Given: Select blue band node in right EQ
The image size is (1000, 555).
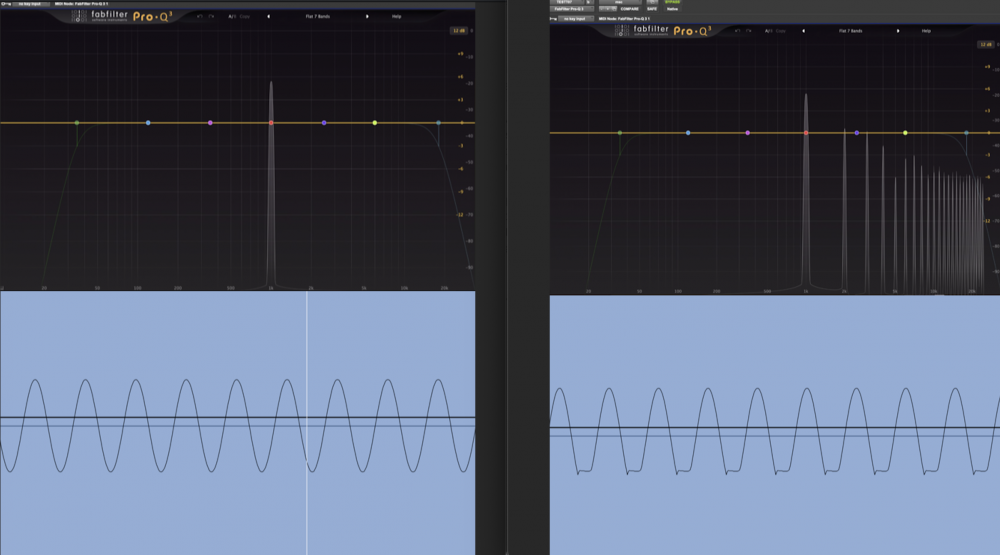Looking at the screenshot, I should (688, 133).
